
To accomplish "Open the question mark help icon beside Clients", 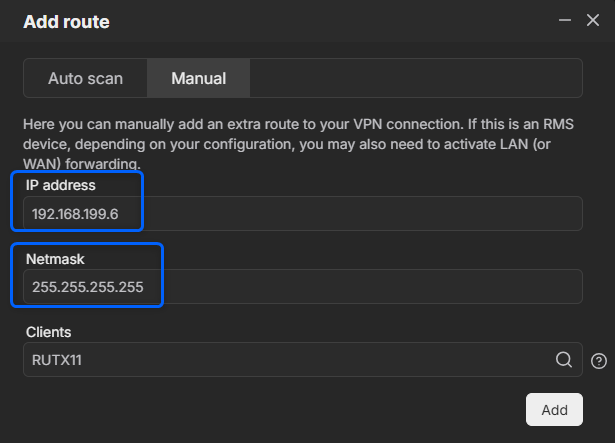I will [599, 361].
